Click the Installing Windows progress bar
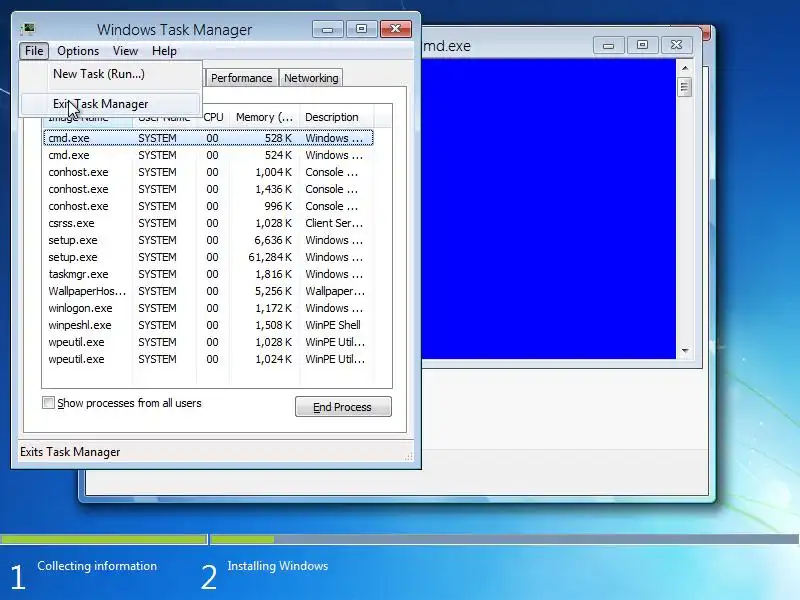The width and height of the screenshot is (800, 600). [x=505, y=539]
